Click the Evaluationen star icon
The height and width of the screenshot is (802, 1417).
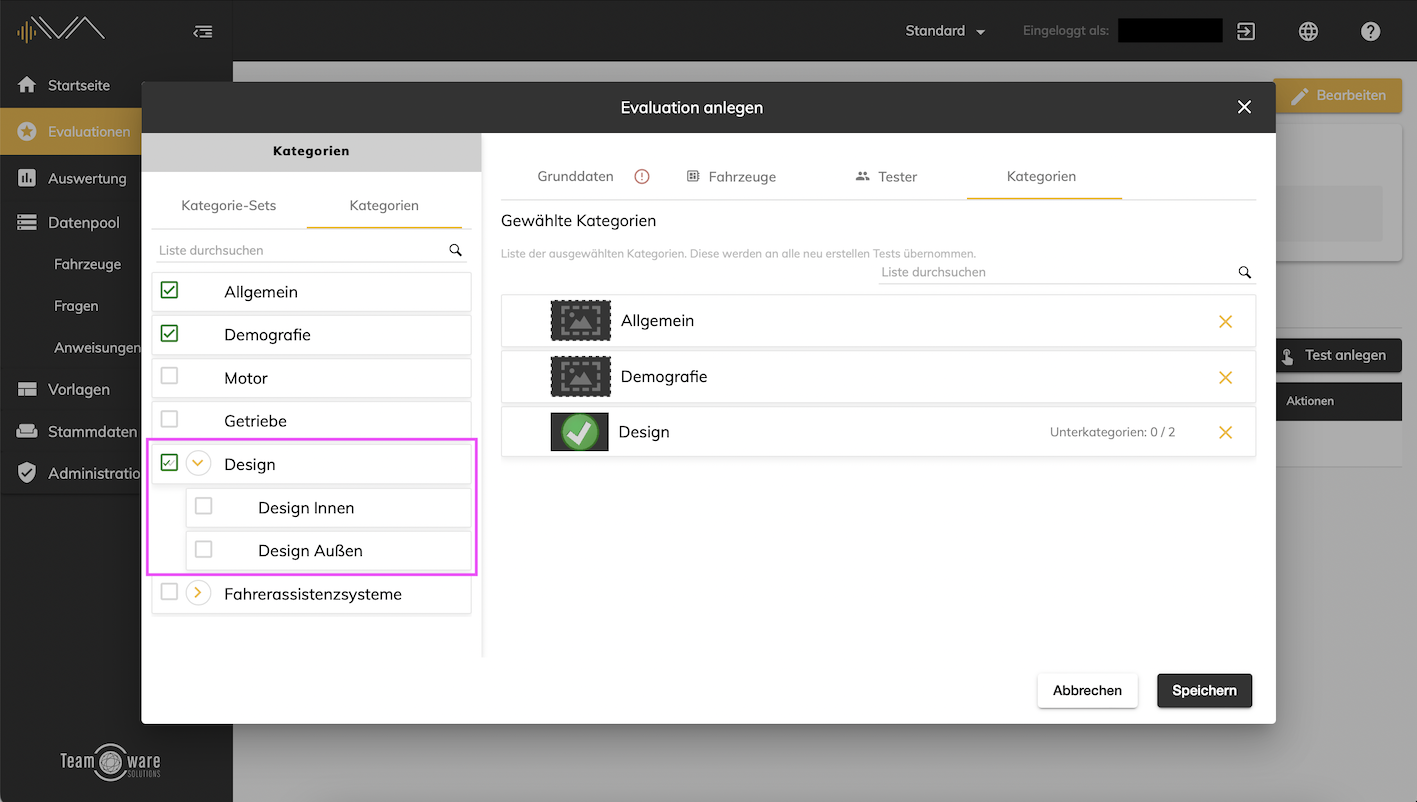click(27, 132)
